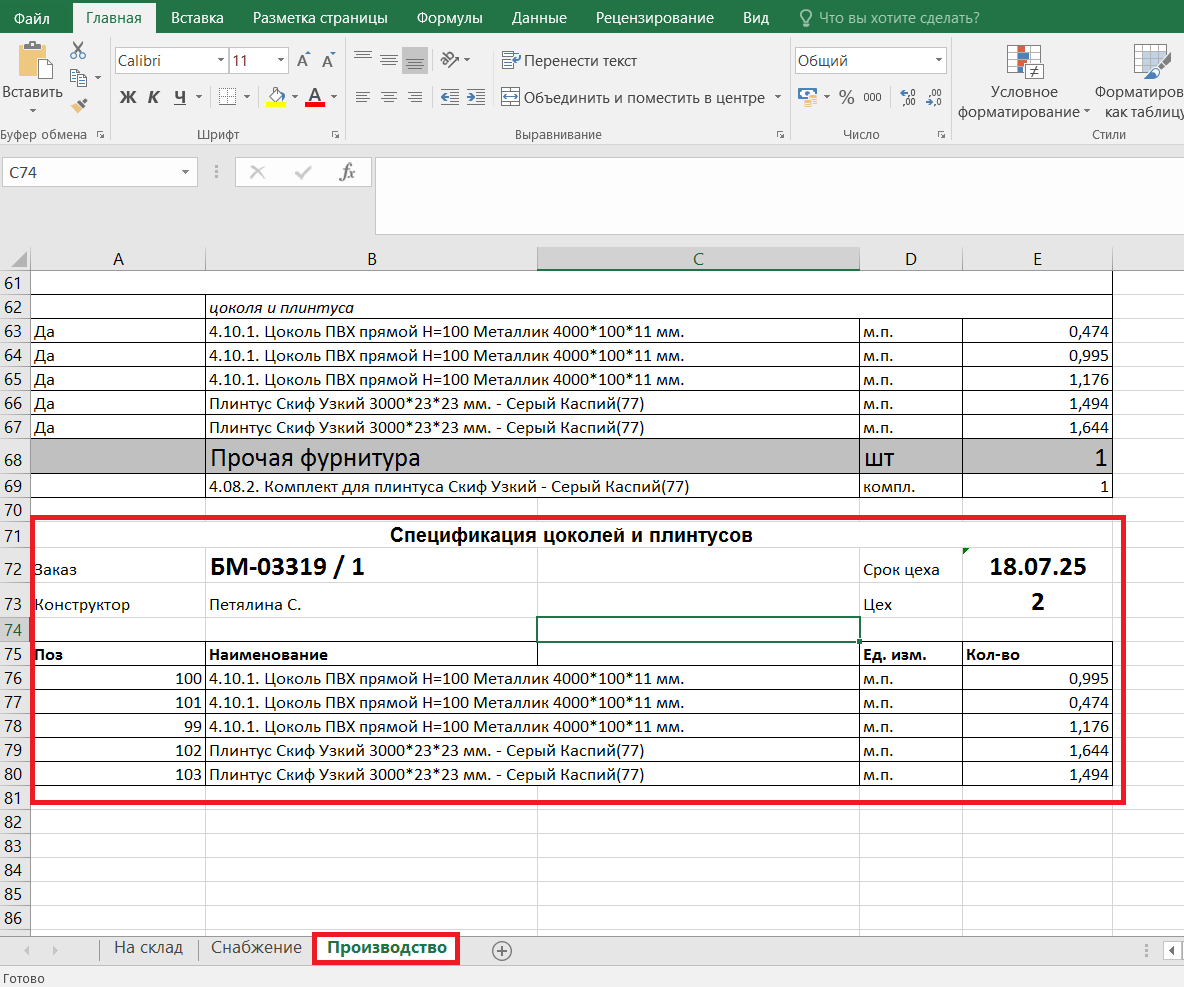Click the insert function fx icon
1184x987 pixels.
tap(347, 172)
